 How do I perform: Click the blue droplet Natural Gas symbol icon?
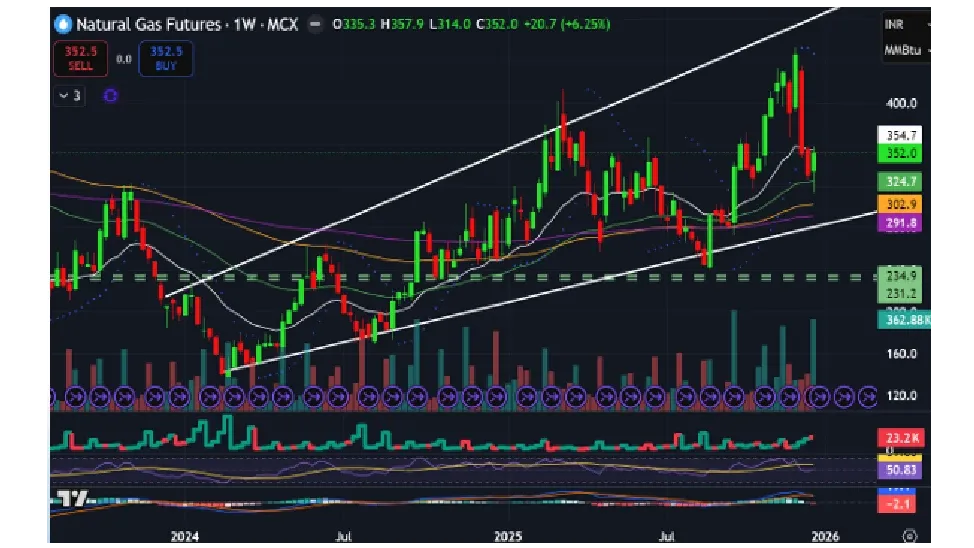coord(63,24)
